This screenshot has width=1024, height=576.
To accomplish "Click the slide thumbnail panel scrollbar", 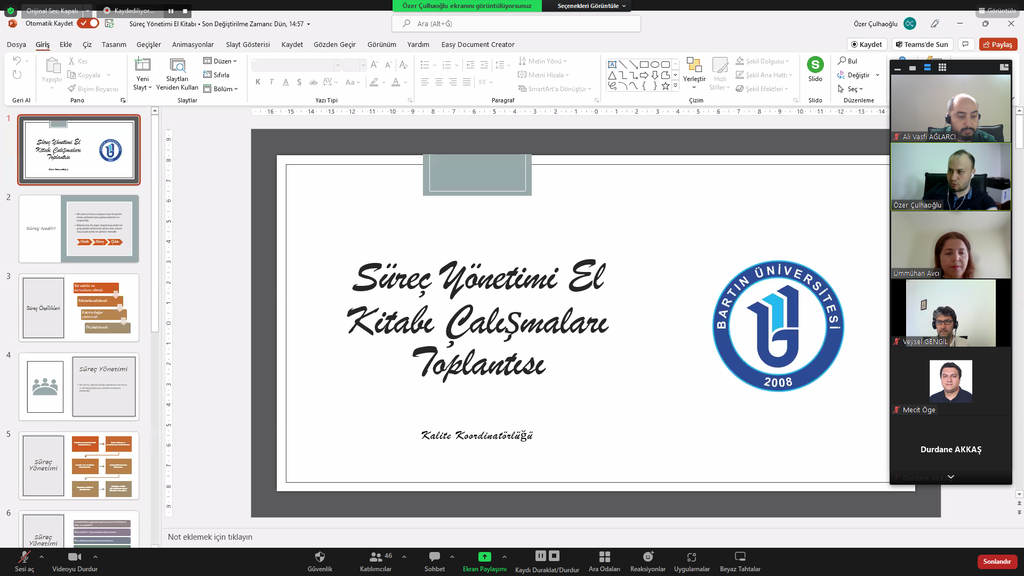I will tap(155, 225).
